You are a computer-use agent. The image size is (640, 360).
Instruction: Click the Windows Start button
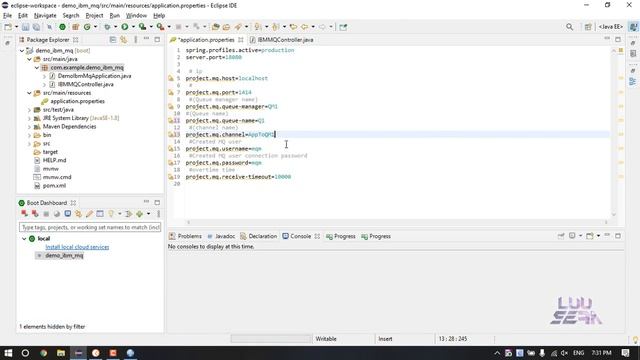(8, 353)
